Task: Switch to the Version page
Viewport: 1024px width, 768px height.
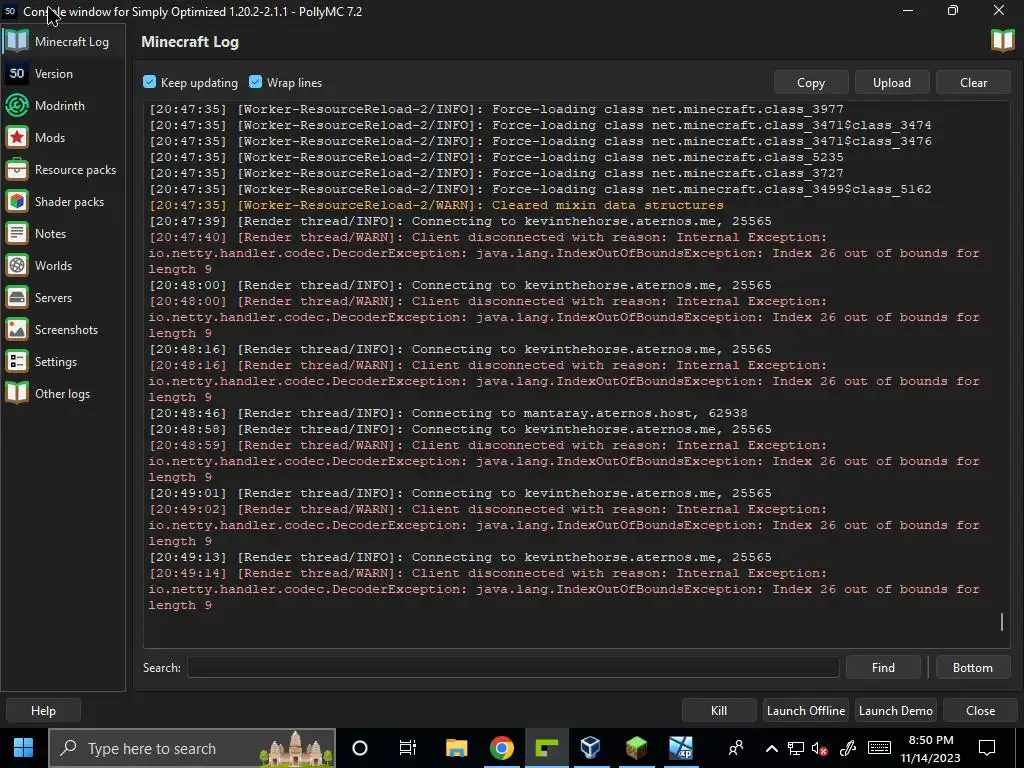Action: [63, 73]
